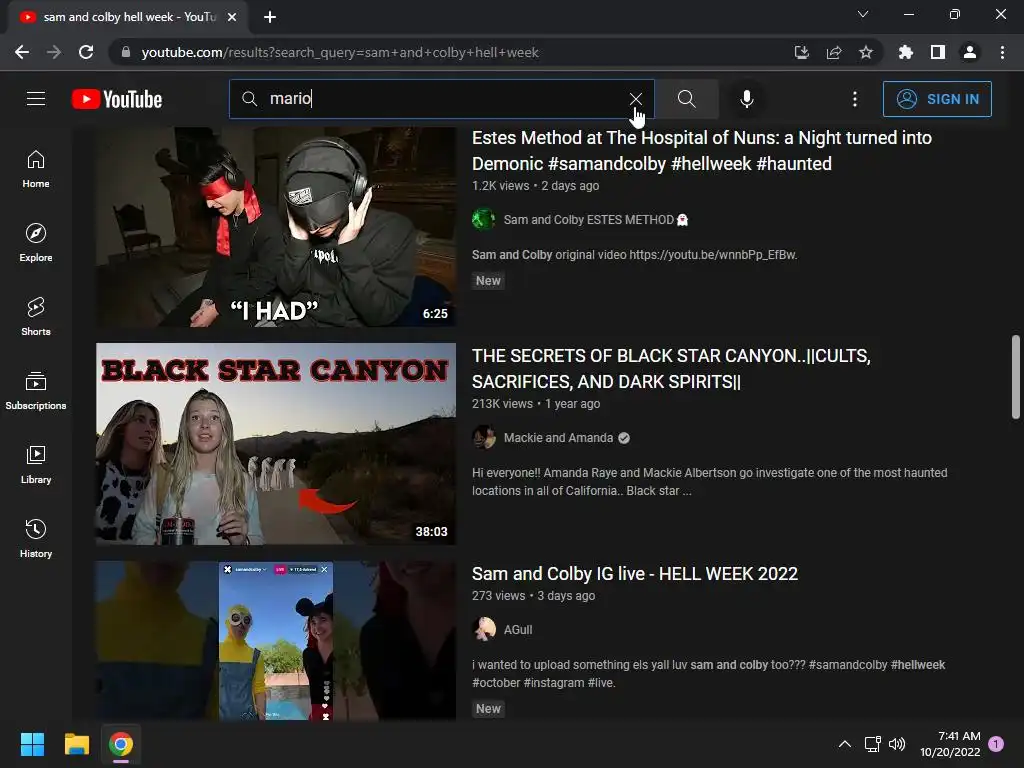The image size is (1024, 768).
Task: Open Library in the sidebar
Action: (36, 464)
